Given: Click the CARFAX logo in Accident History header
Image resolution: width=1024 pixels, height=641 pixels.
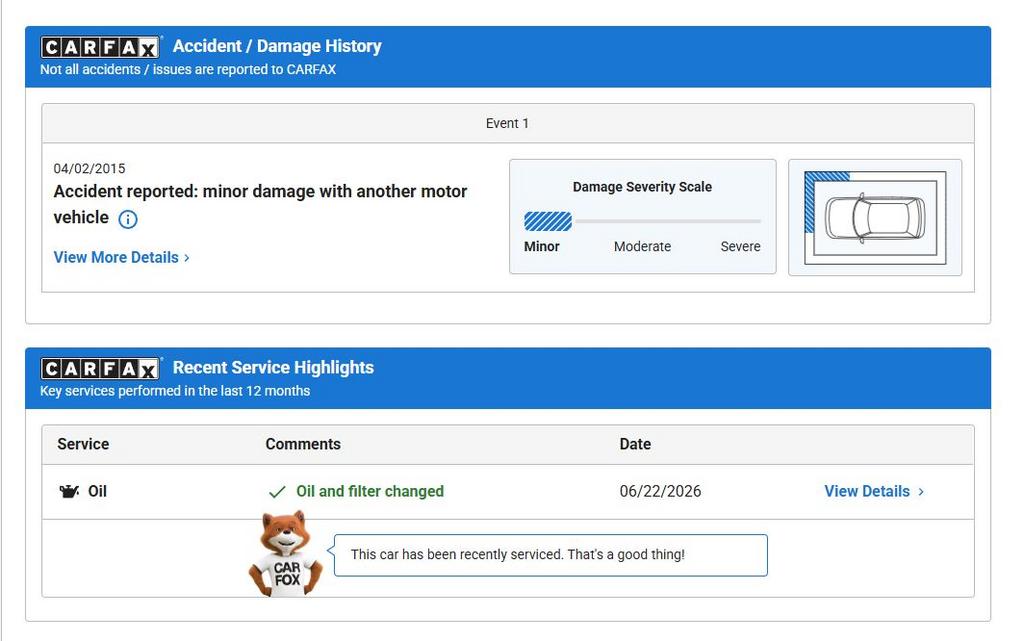Looking at the screenshot, I should pos(100,47).
